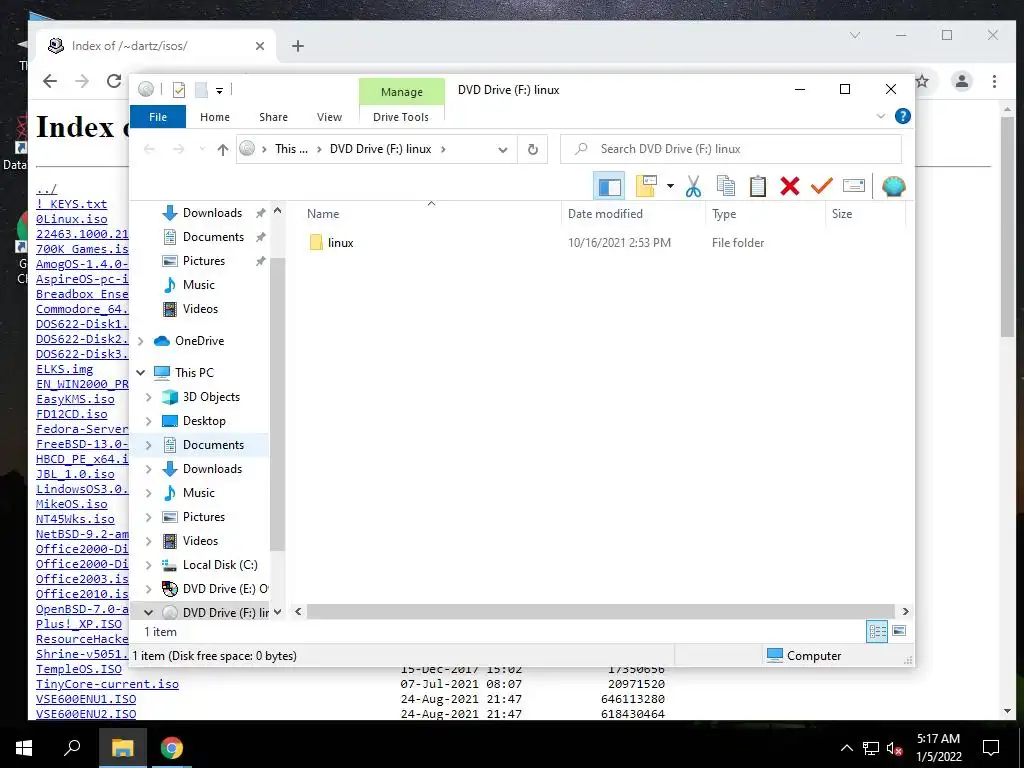Open the File menu in Explorer

[158, 117]
